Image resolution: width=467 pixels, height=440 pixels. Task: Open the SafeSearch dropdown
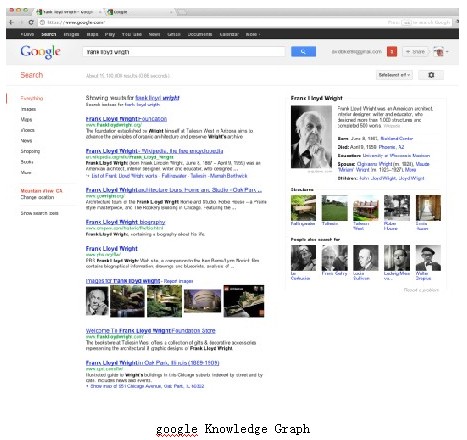[x=394, y=75]
